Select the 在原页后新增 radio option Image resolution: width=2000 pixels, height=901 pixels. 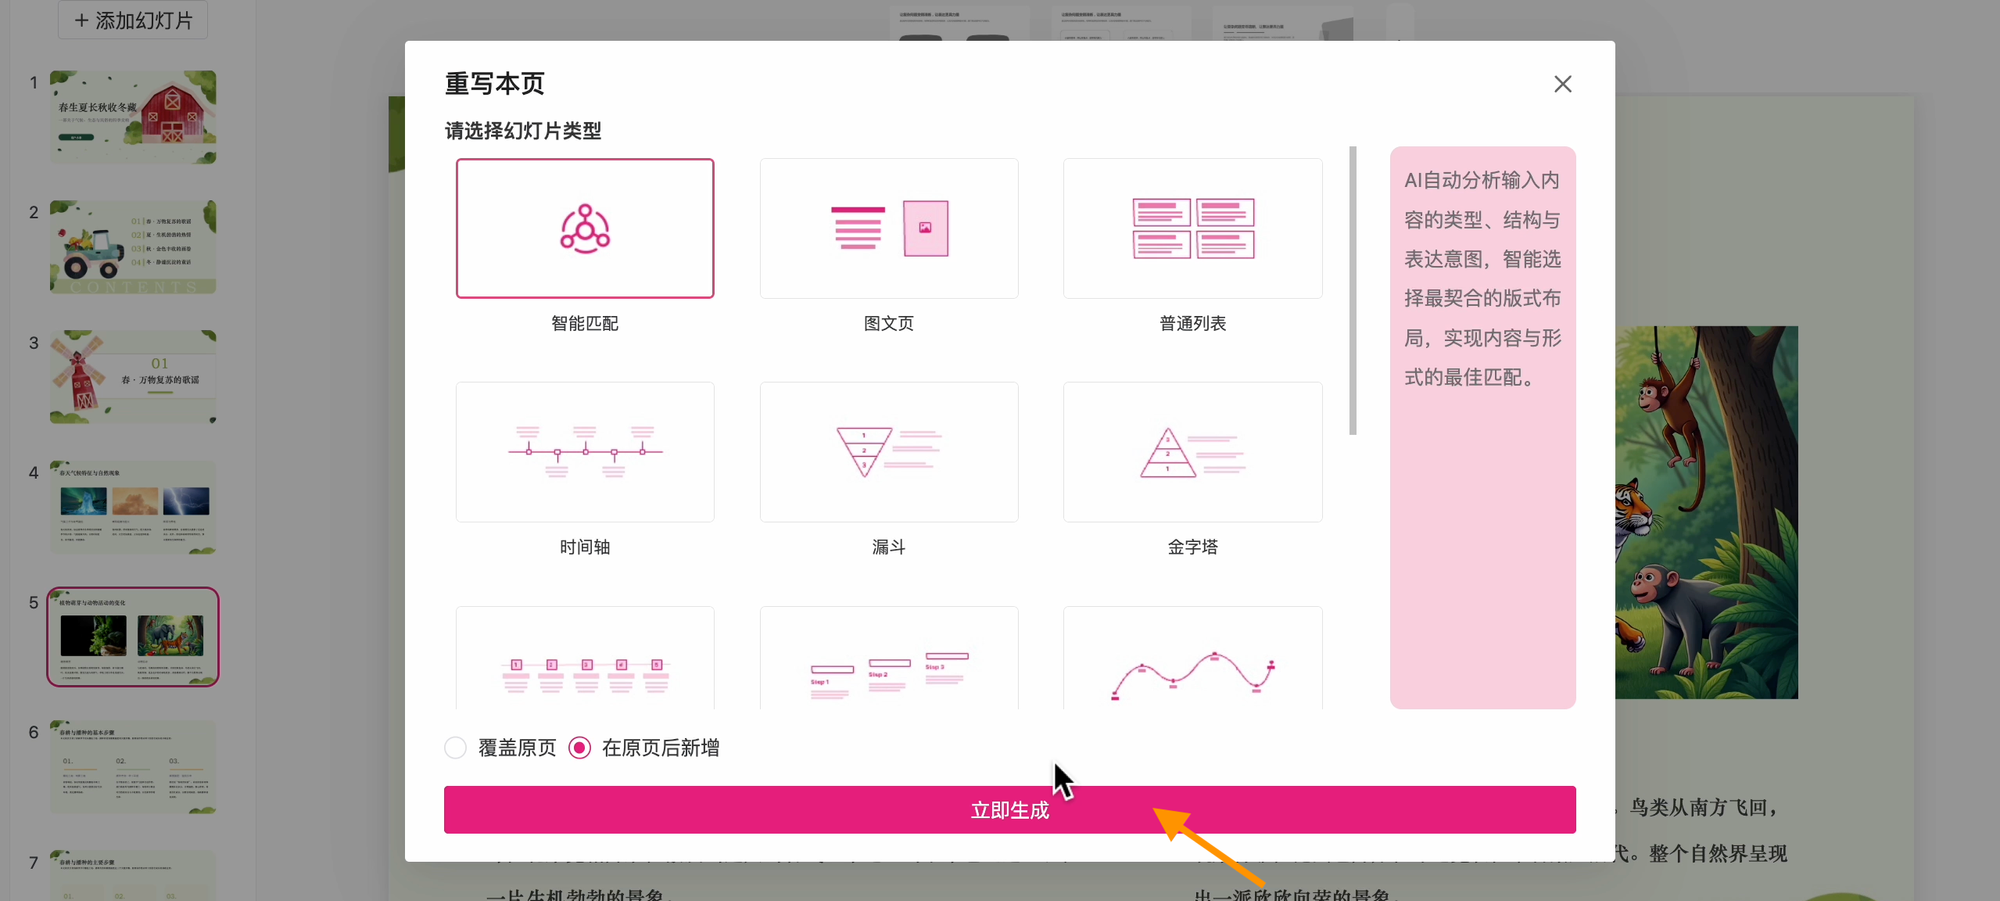pos(580,748)
